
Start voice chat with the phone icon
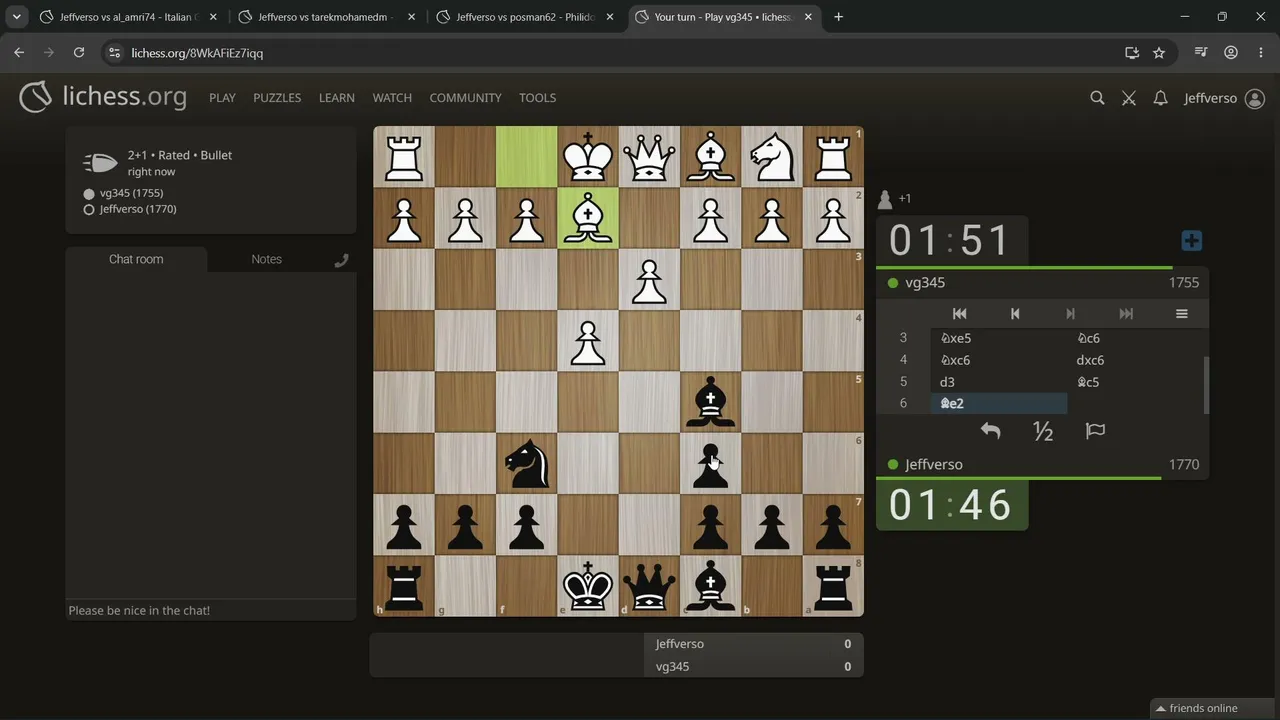[341, 260]
